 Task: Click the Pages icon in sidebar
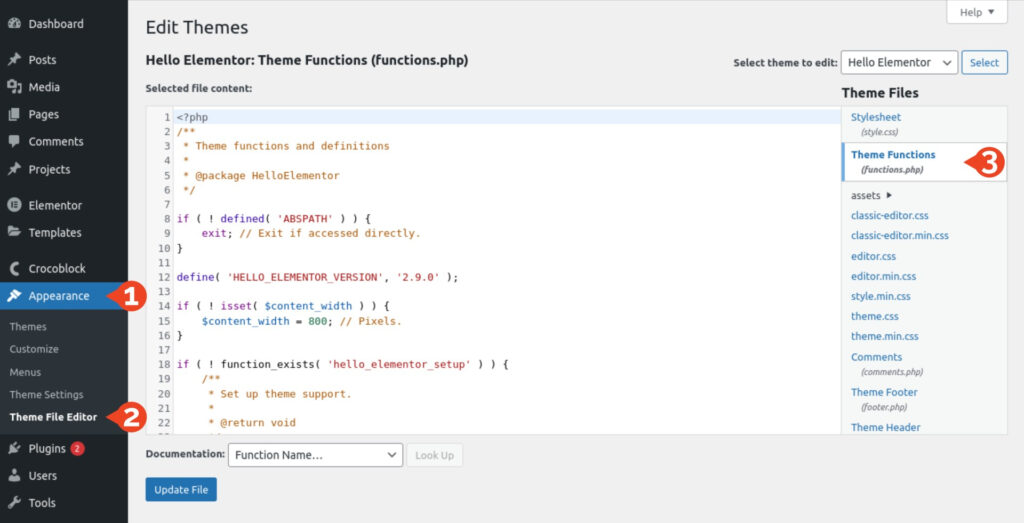coord(14,114)
